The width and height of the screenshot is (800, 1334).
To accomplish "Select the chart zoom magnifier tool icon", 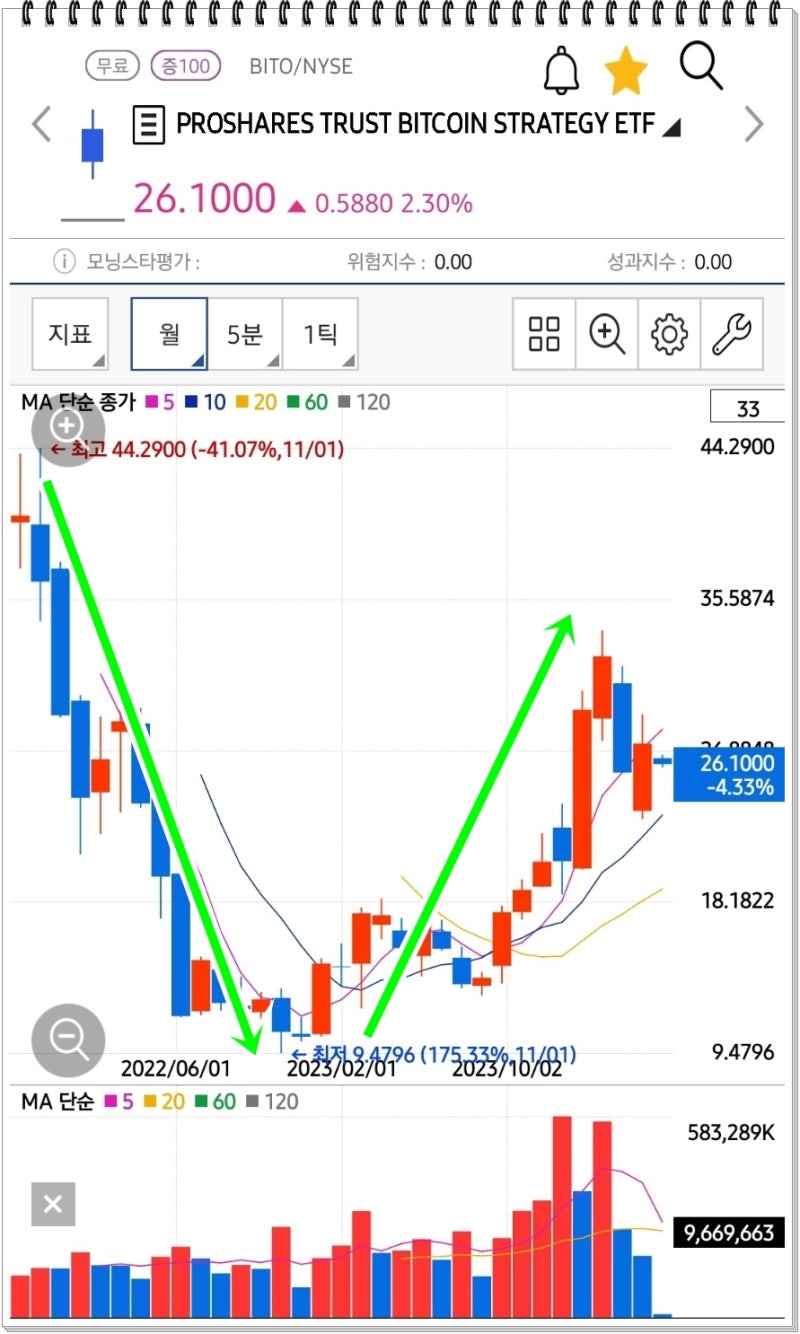I will click(606, 335).
